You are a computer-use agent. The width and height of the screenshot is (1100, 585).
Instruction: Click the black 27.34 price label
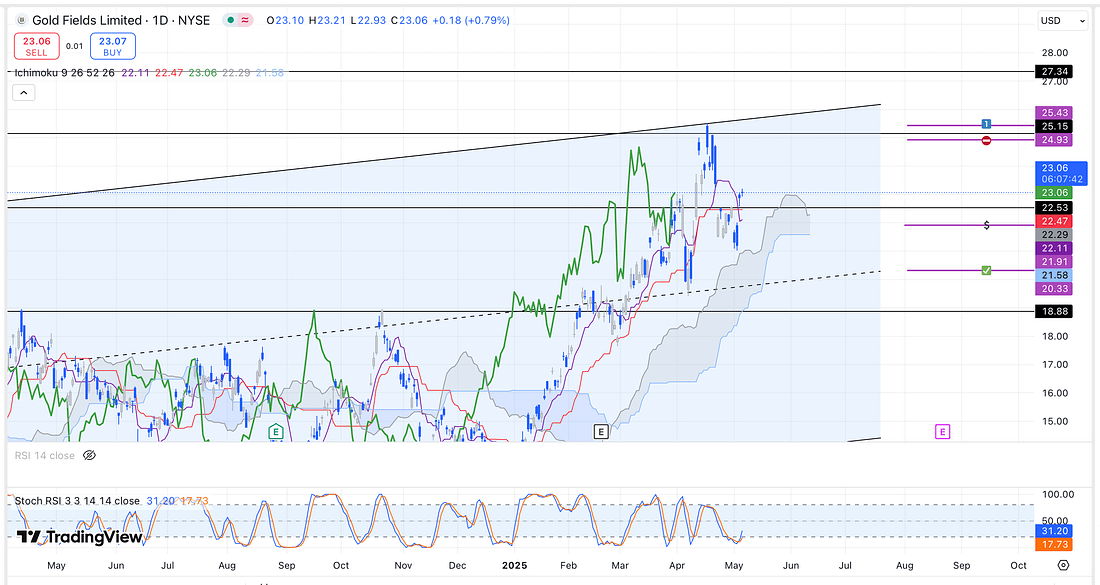[1054, 72]
